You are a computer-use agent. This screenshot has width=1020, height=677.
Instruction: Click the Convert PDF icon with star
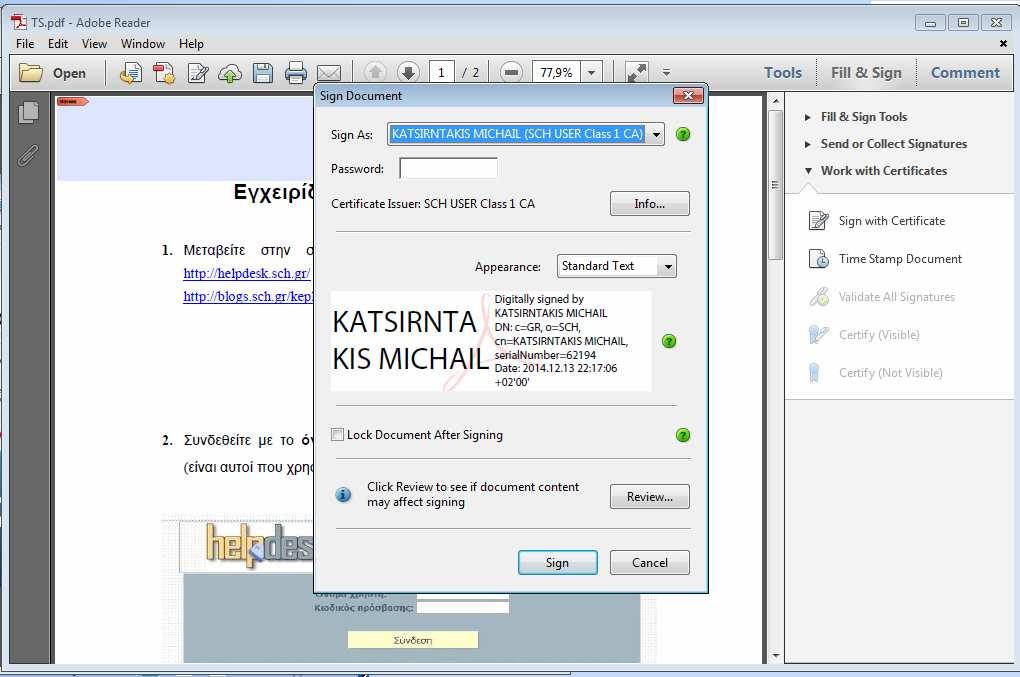tap(164, 72)
